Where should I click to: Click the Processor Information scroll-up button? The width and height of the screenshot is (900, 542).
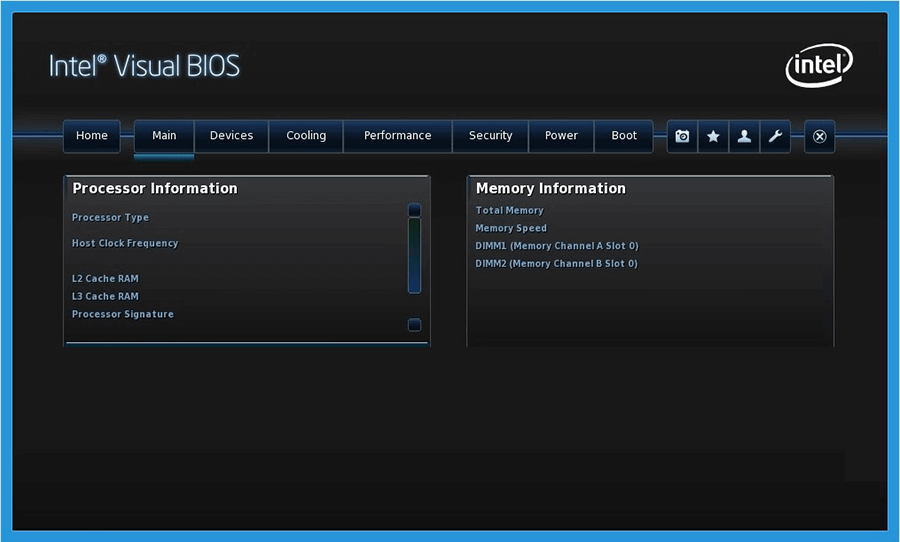414,210
